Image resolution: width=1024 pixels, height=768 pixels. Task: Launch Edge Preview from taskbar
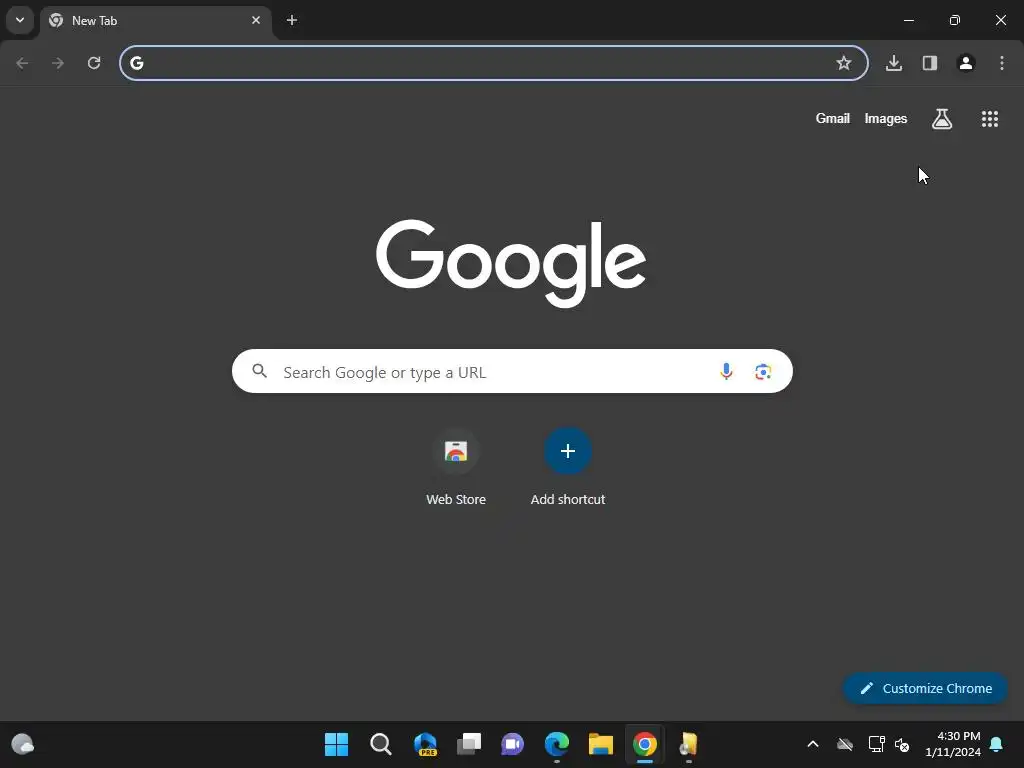[x=425, y=744]
